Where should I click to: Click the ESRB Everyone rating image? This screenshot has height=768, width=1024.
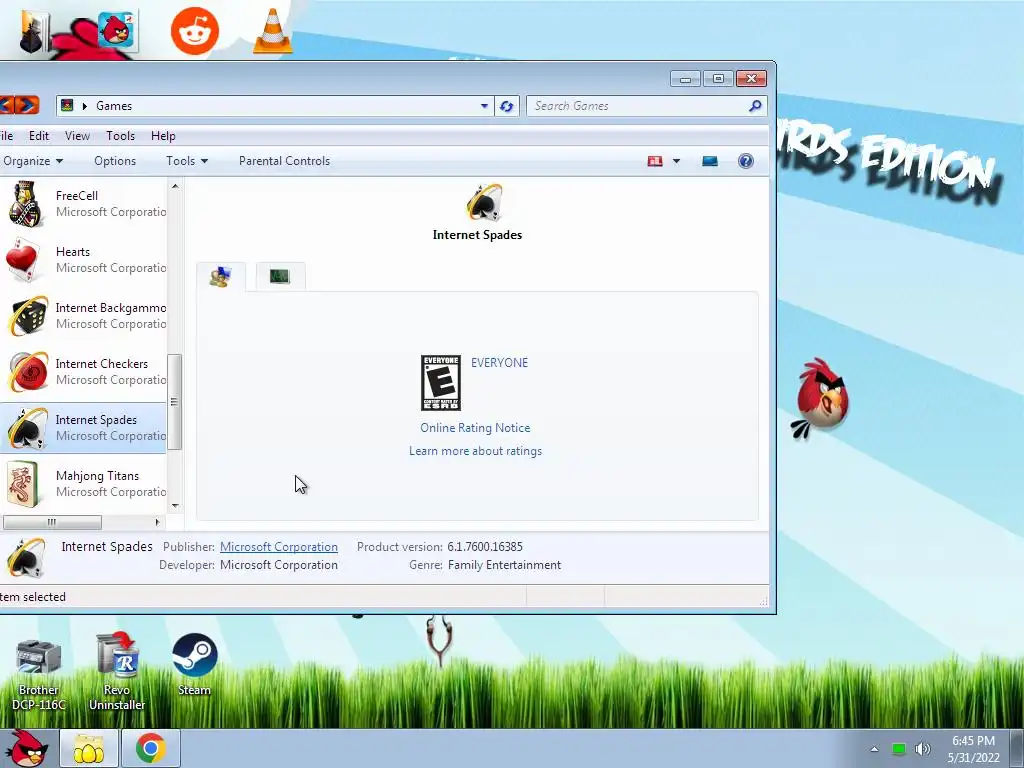point(441,383)
